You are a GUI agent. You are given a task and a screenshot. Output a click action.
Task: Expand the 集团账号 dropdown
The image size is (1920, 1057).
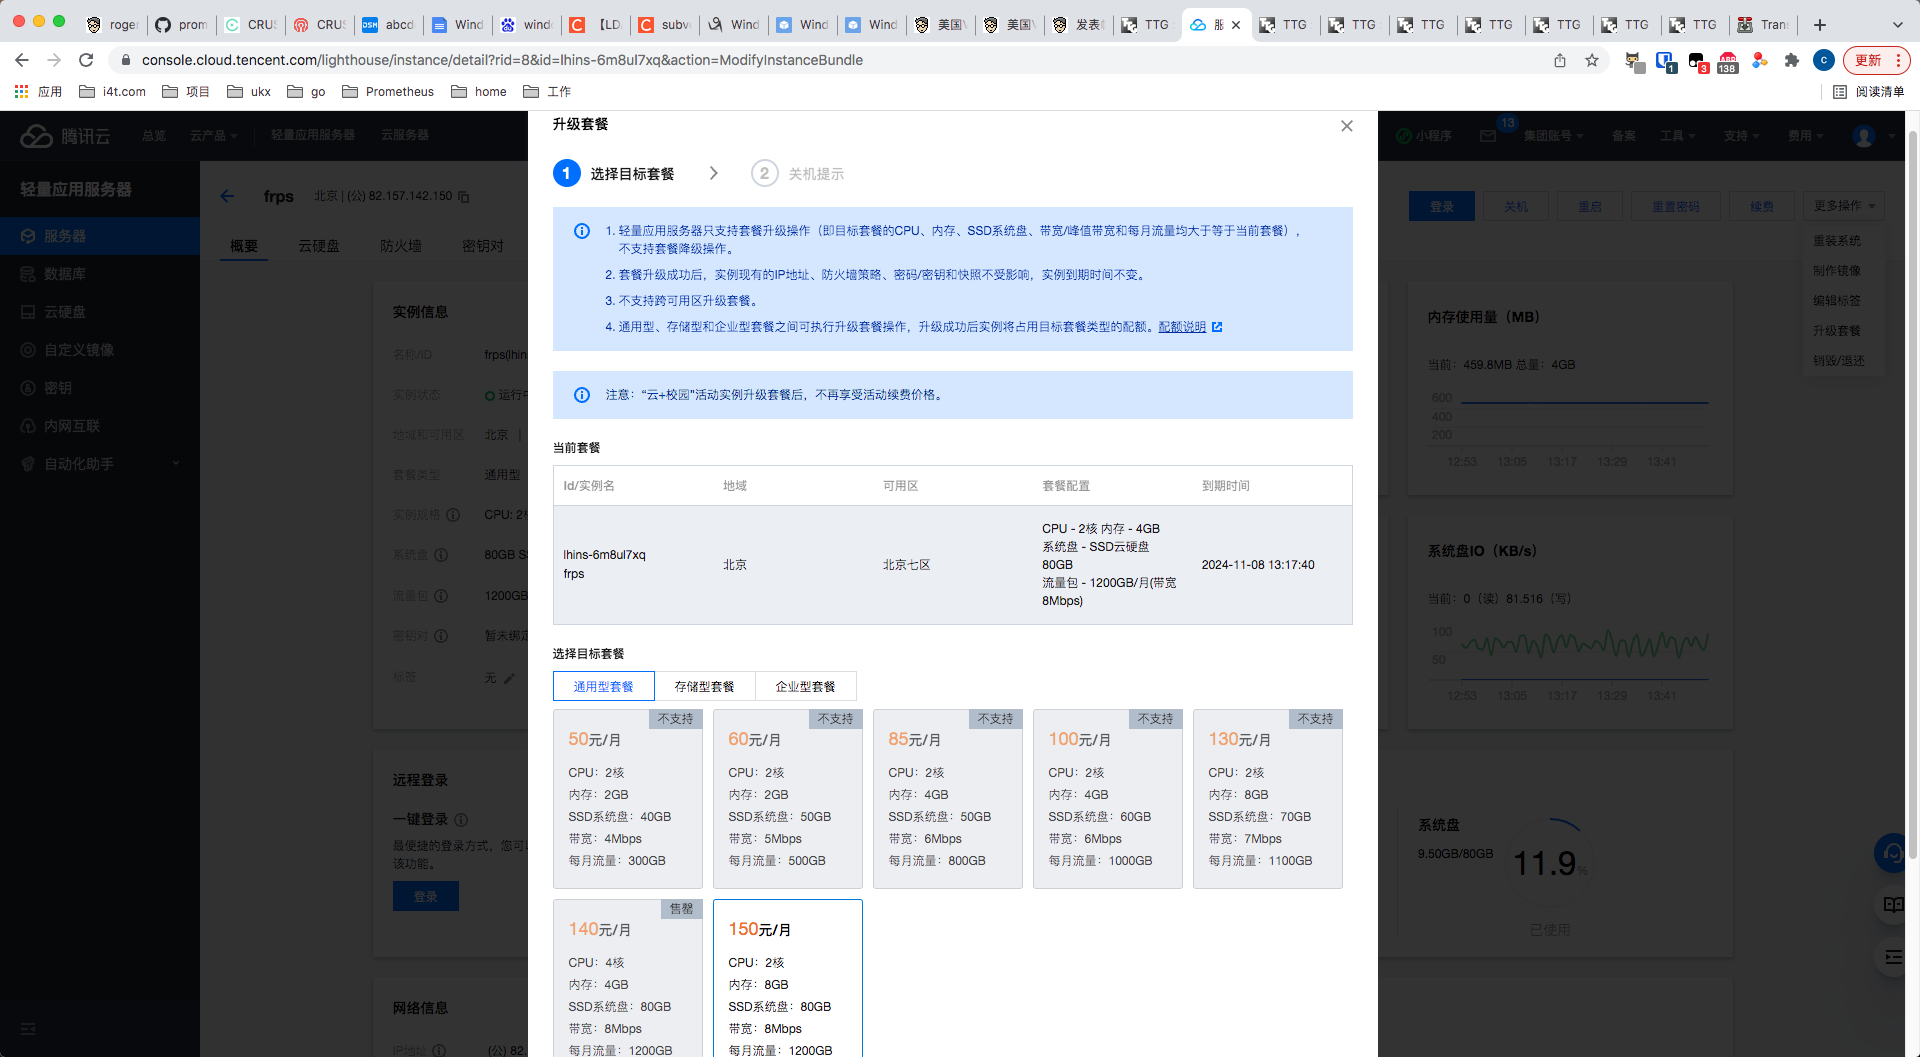(x=1553, y=136)
